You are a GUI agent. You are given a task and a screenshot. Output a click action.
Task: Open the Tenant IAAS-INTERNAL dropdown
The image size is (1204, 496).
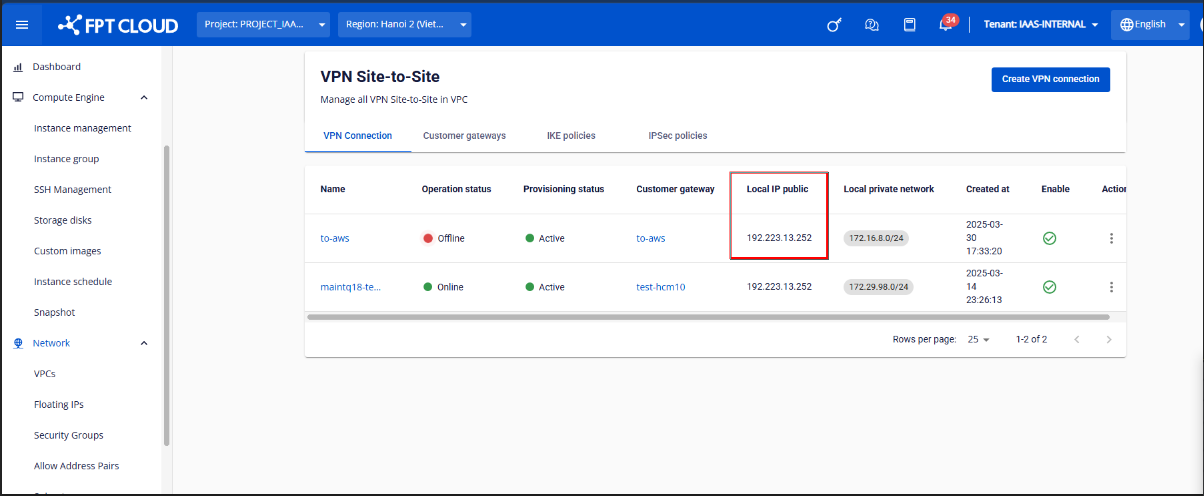[x=1041, y=25]
